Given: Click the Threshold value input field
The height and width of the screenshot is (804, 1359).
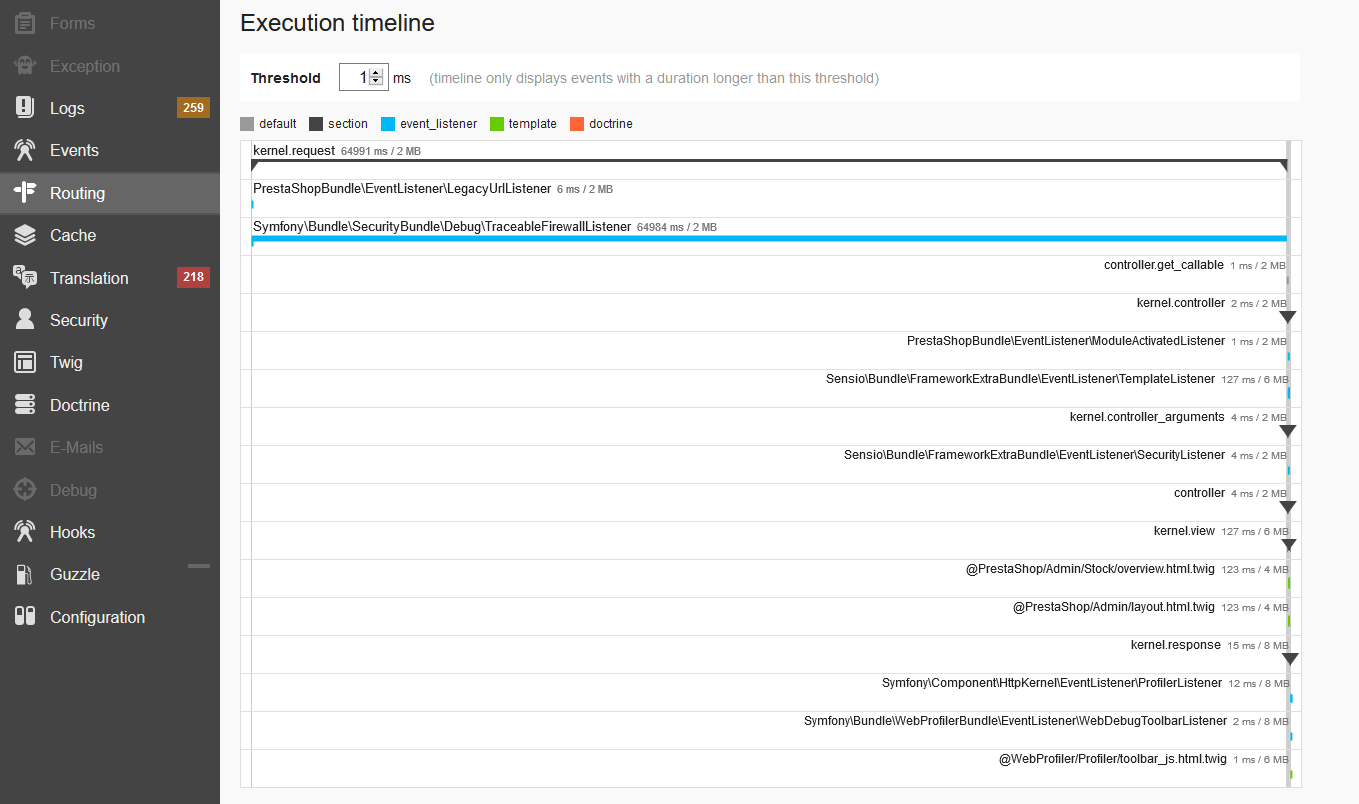Looking at the screenshot, I should [363, 78].
